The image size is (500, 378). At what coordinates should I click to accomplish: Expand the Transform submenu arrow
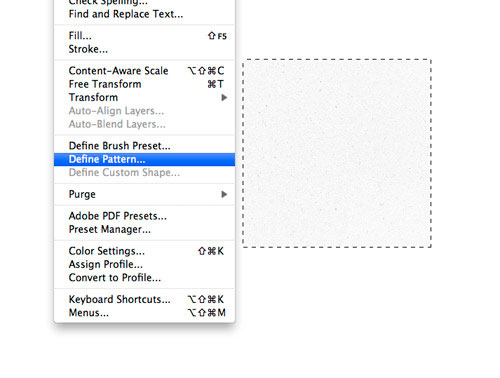224,98
